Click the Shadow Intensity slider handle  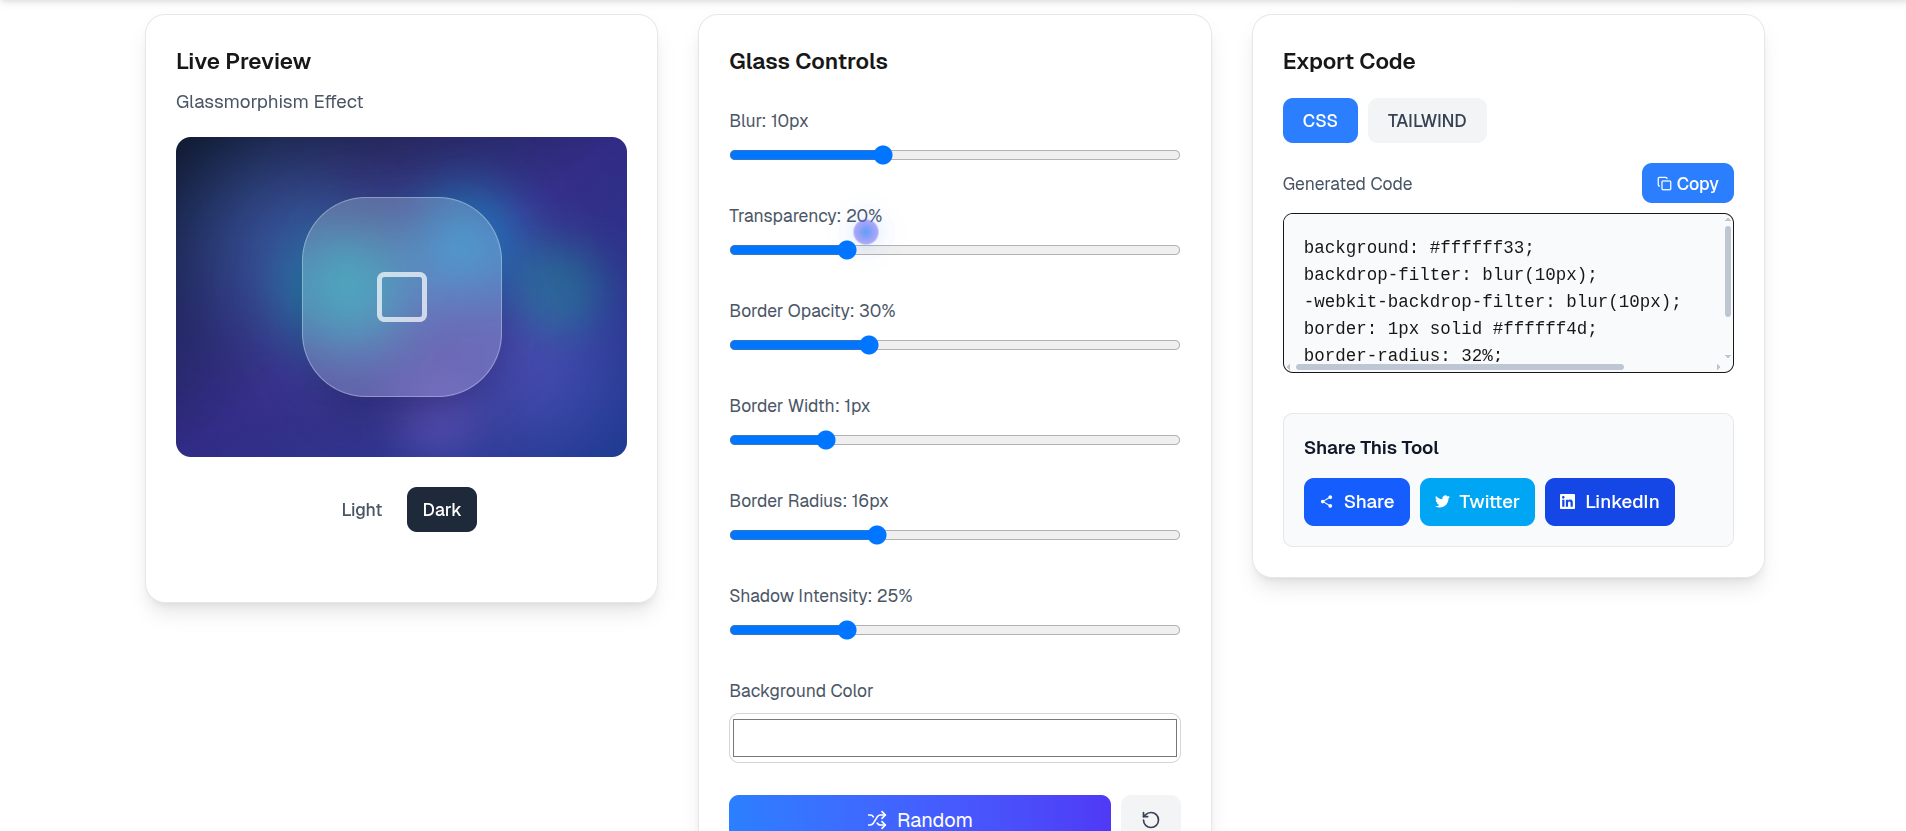click(x=847, y=629)
